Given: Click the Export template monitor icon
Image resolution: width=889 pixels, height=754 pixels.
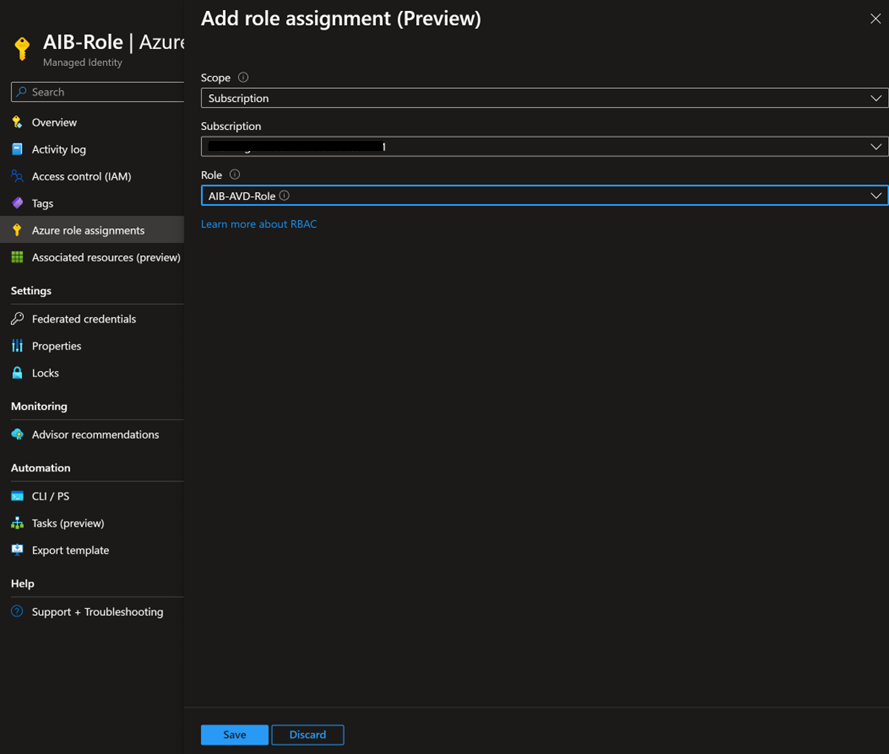Looking at the screenshot, I should tap(17, 550).
